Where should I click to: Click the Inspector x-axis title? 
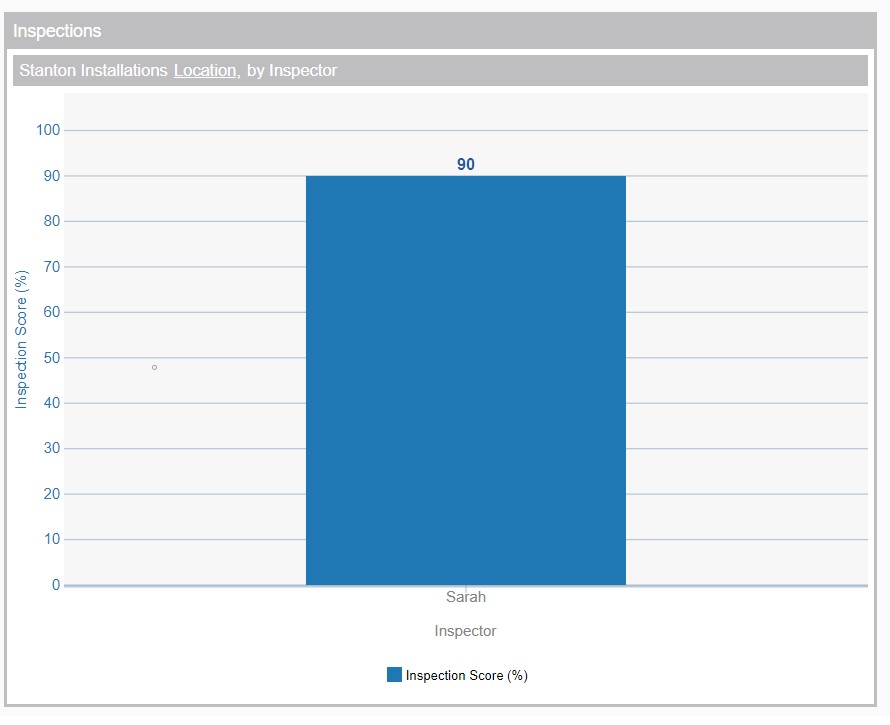pos(465,631)
